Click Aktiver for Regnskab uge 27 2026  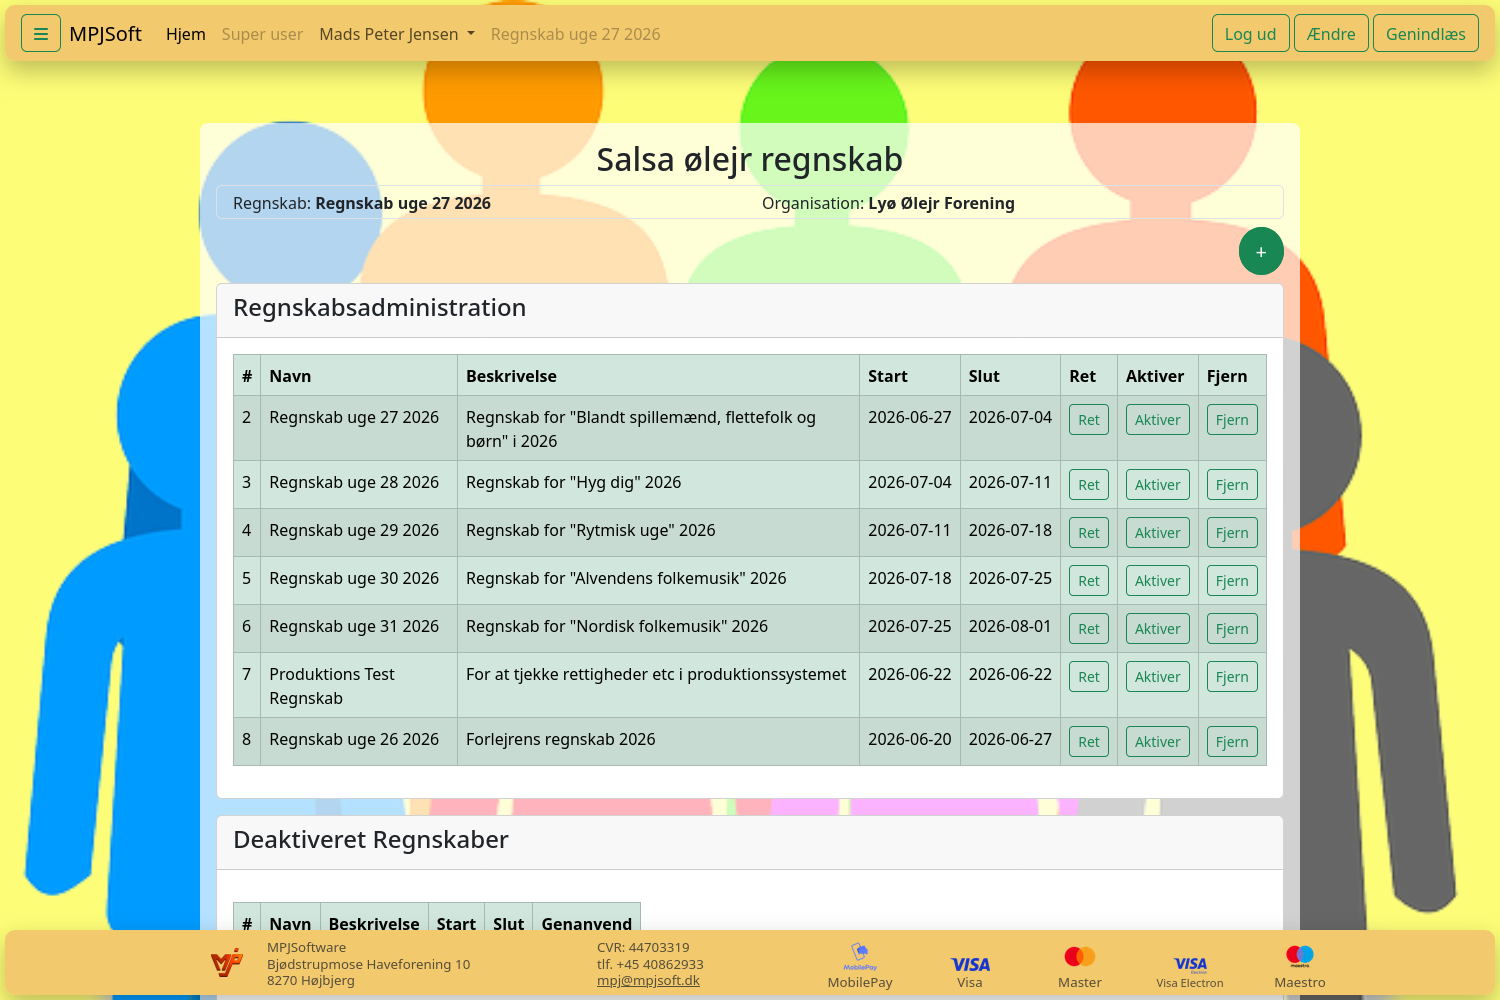coord(1158,420)
